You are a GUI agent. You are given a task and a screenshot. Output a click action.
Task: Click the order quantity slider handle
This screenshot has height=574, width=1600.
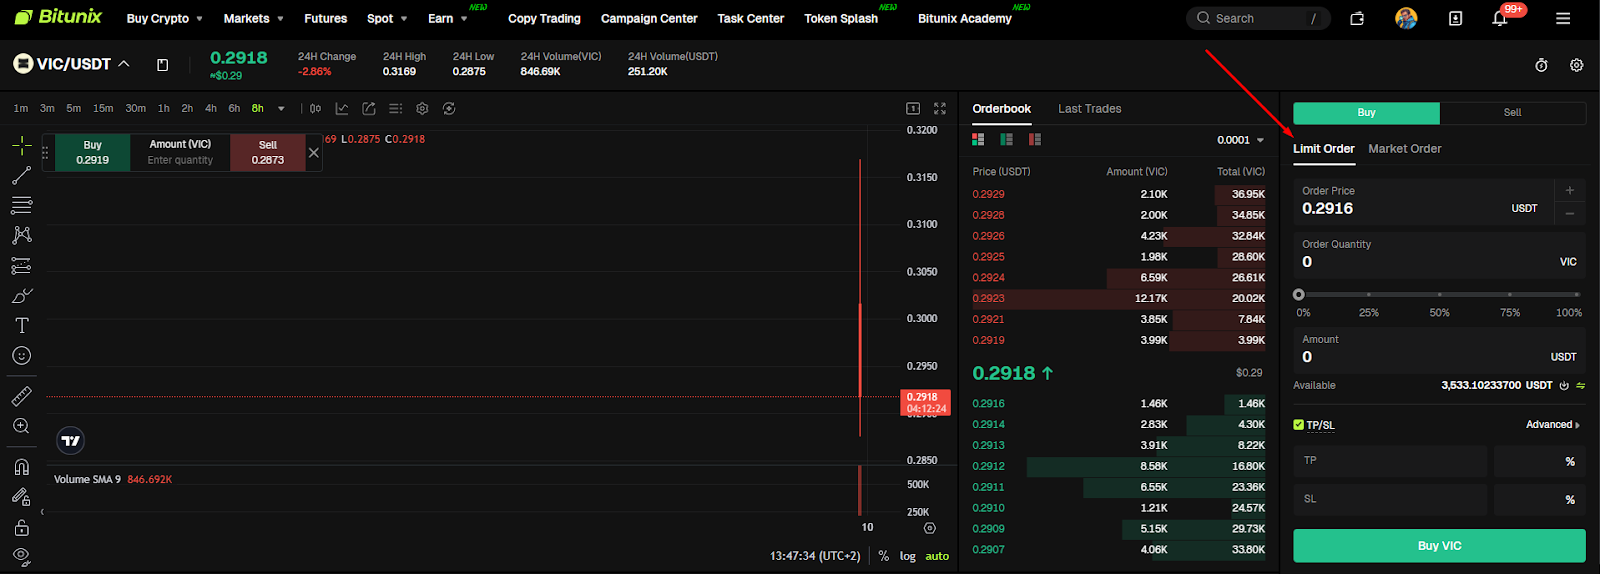[1298, 295]
